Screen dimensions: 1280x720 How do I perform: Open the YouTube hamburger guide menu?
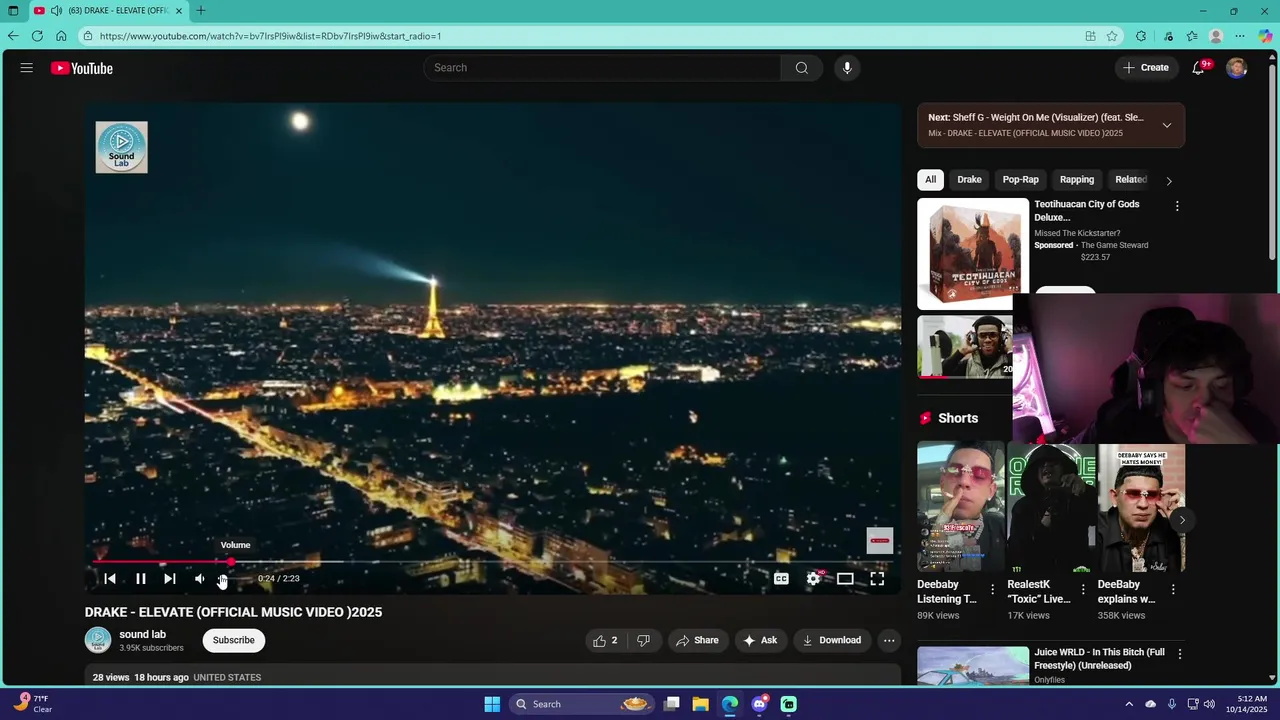[x=27, y=68]
